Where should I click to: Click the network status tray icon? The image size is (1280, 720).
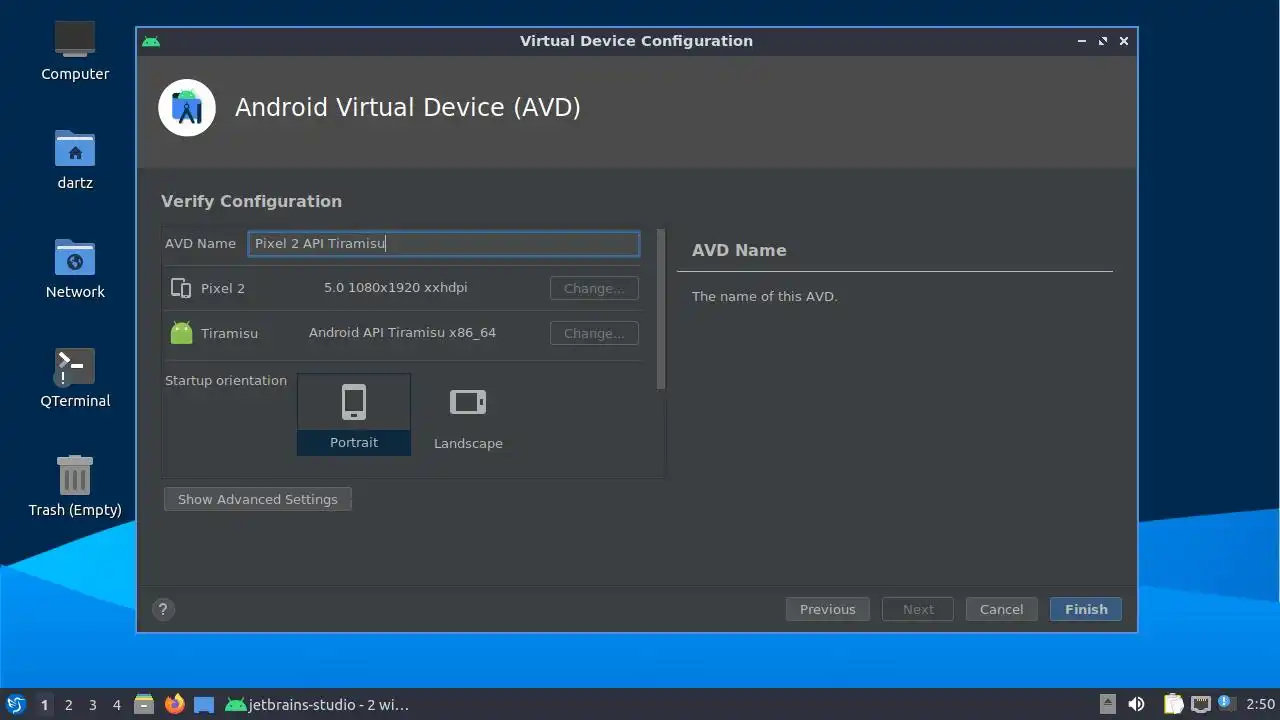tap(1201, 705)
